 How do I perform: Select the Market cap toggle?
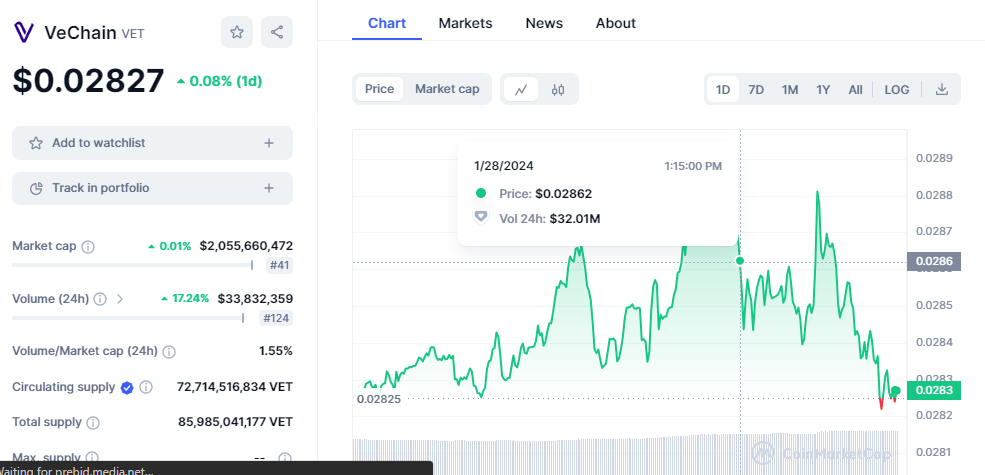point(447,89)
